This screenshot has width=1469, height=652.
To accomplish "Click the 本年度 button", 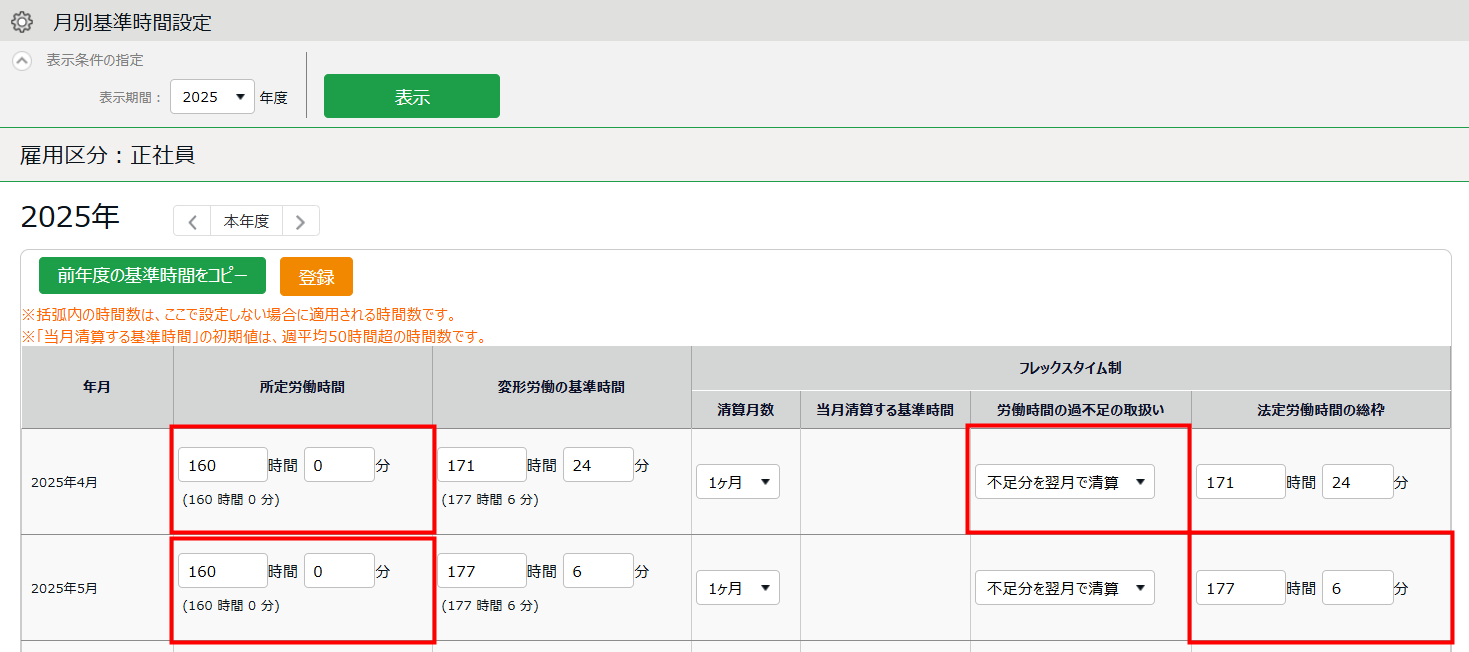I will point(246,221).
